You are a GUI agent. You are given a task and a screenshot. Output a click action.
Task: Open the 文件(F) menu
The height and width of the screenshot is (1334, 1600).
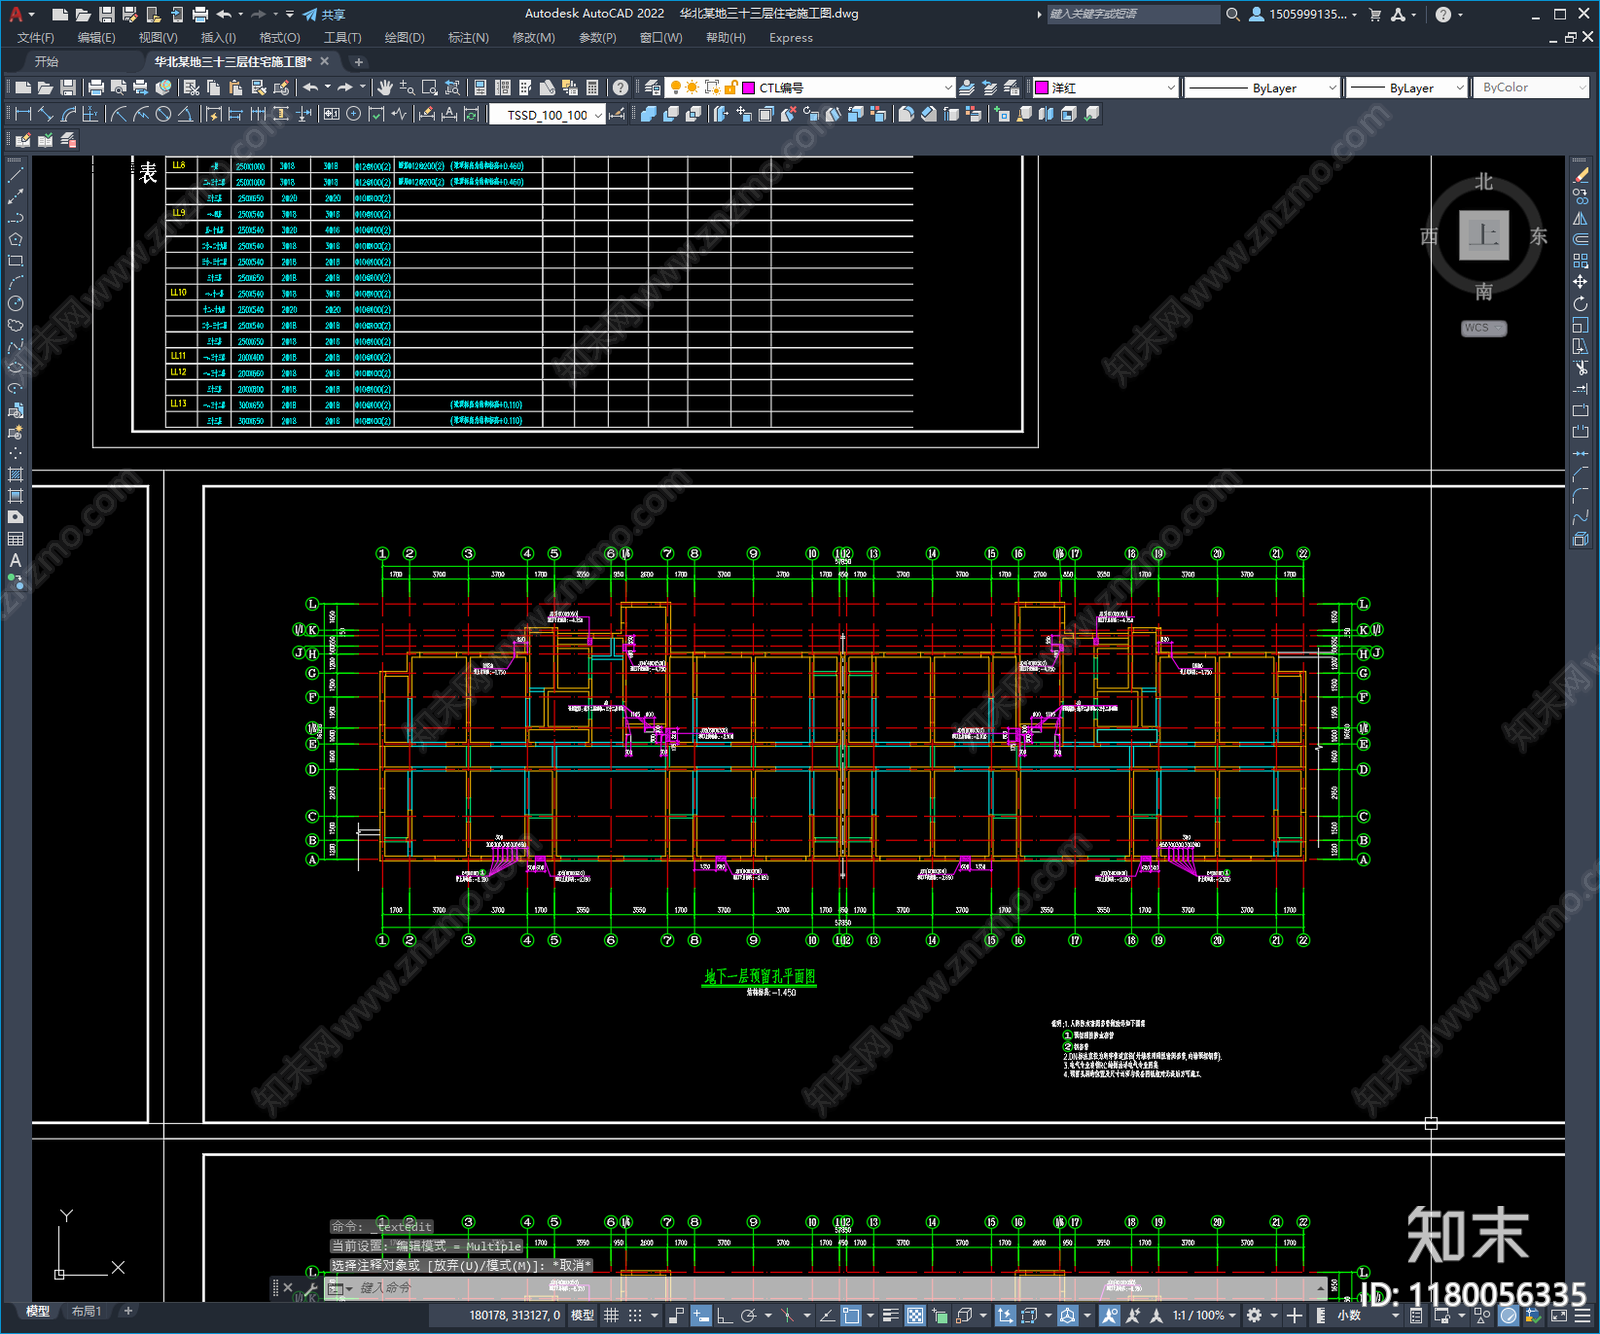pyautogui.click(x=35, y=38)
